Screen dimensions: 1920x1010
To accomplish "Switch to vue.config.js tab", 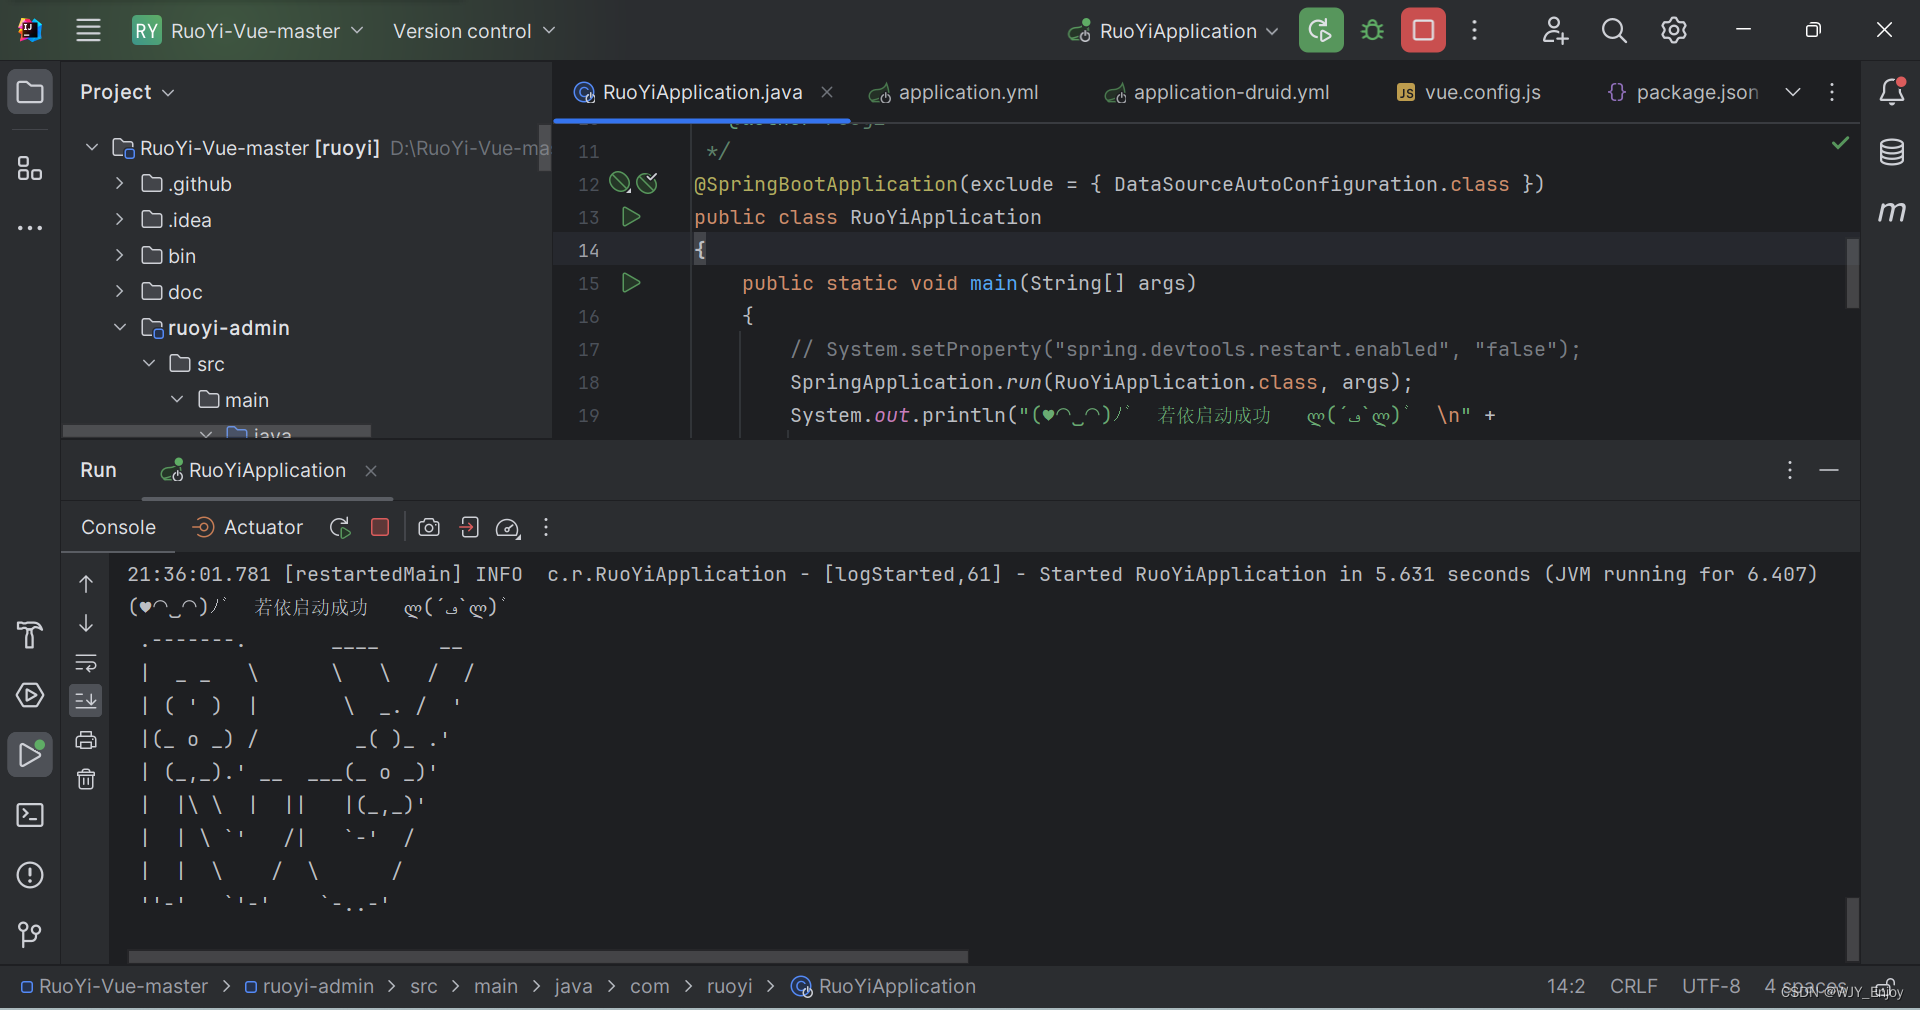I will tap(1468, 93).
